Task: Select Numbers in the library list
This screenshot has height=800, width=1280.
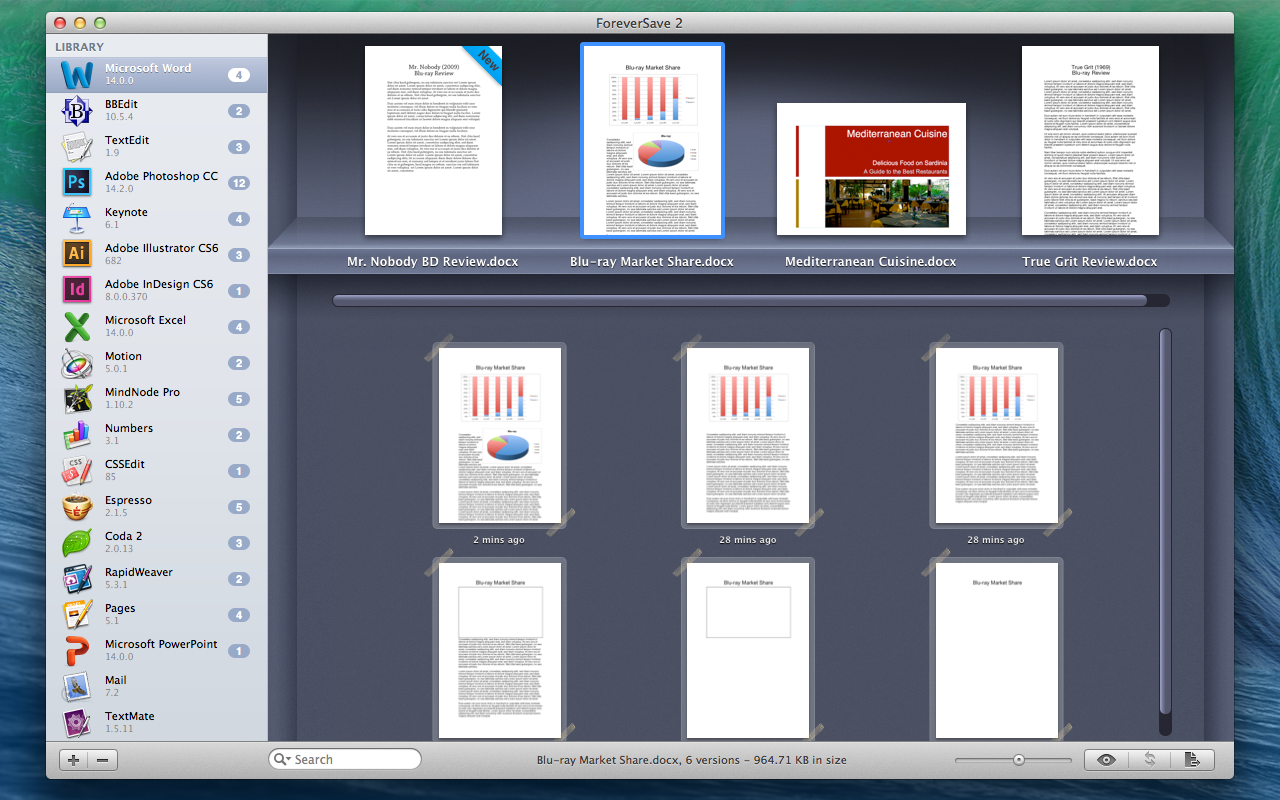Action: [x=157, y=435]
